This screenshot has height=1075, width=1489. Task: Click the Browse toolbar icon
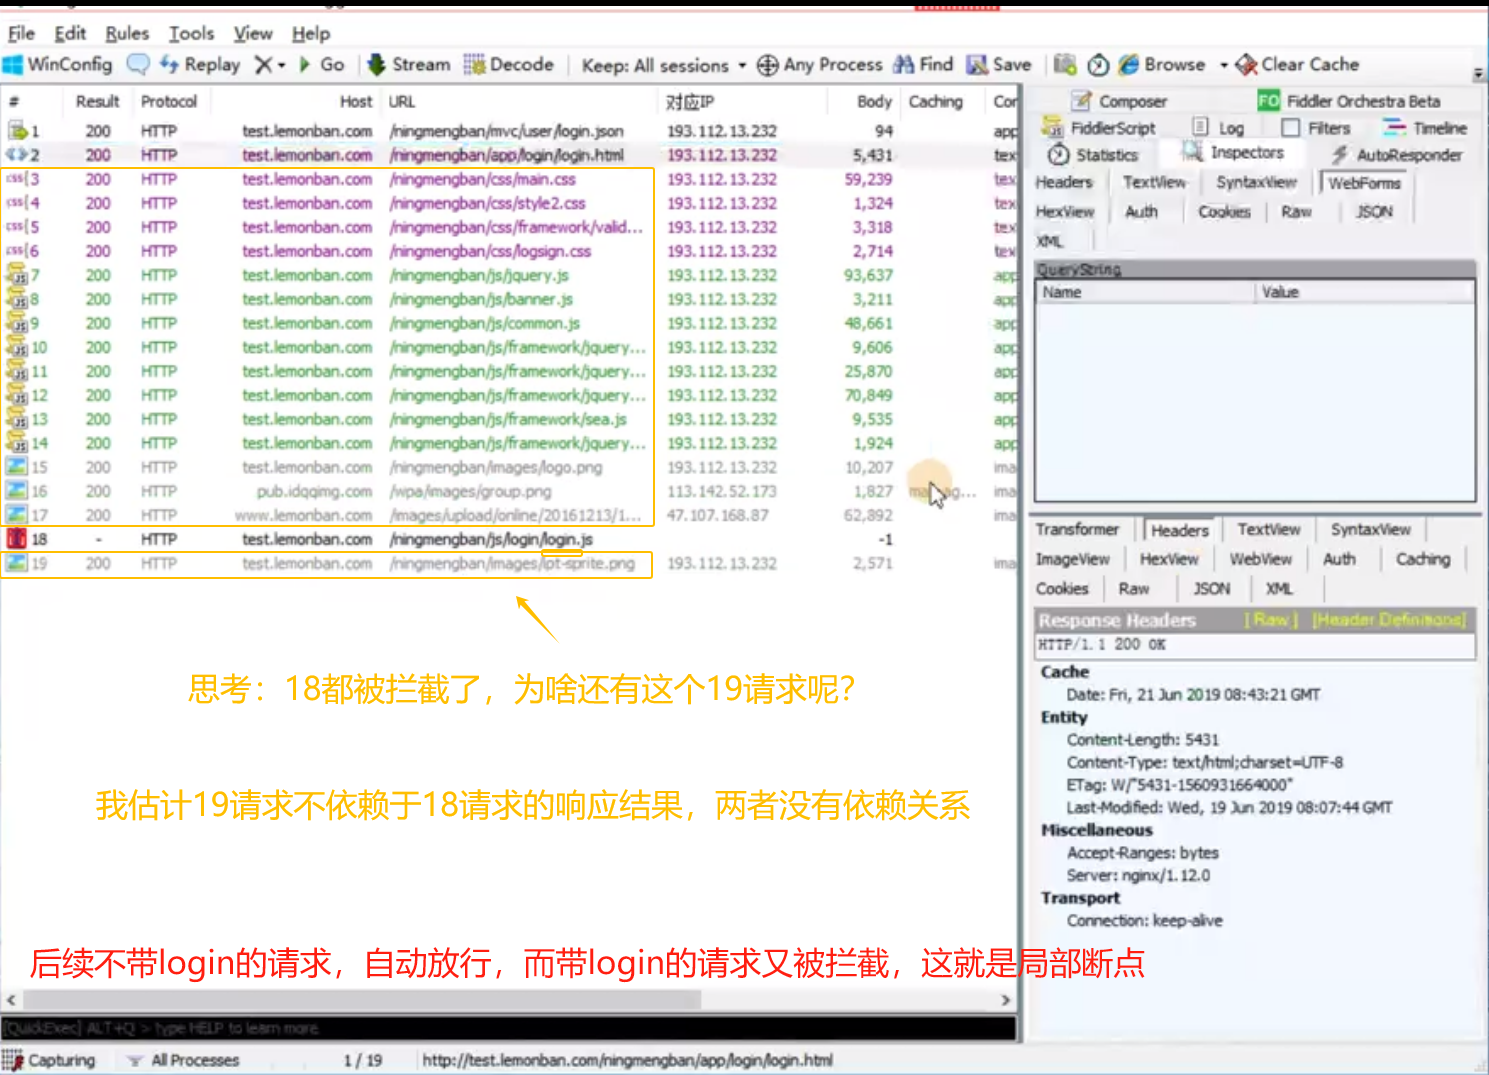[x=1129, y=65]
